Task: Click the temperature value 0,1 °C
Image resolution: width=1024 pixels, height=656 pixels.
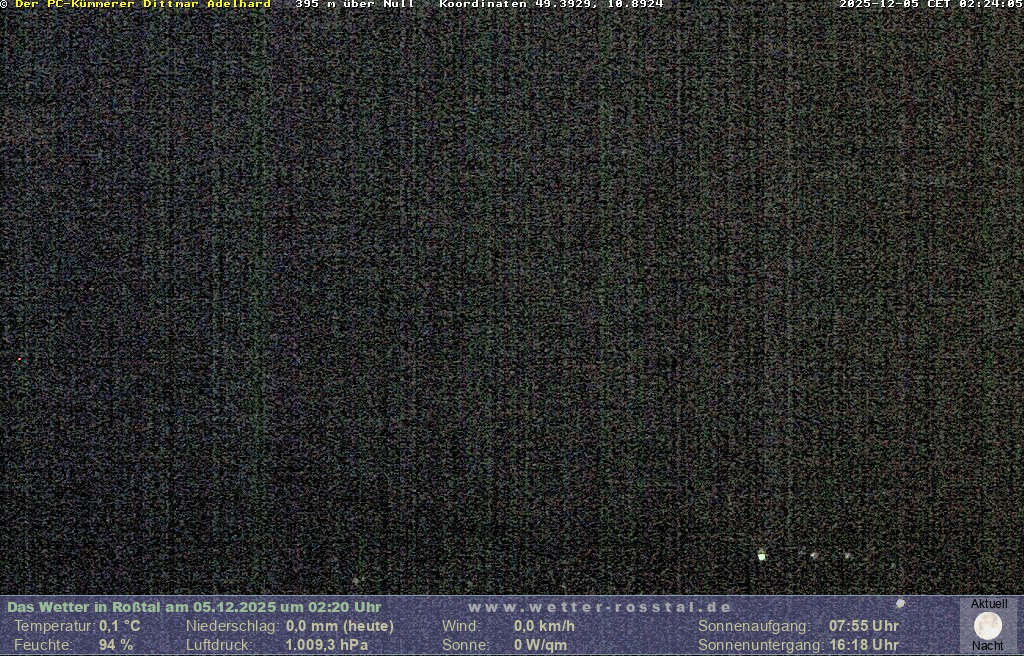Action: 119,626
